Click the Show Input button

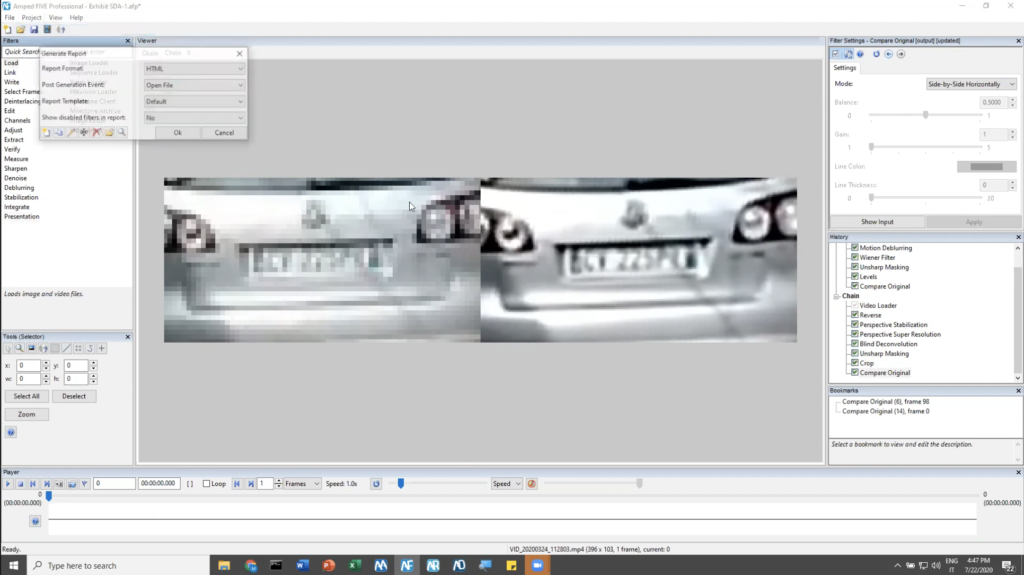coord(877,222)
